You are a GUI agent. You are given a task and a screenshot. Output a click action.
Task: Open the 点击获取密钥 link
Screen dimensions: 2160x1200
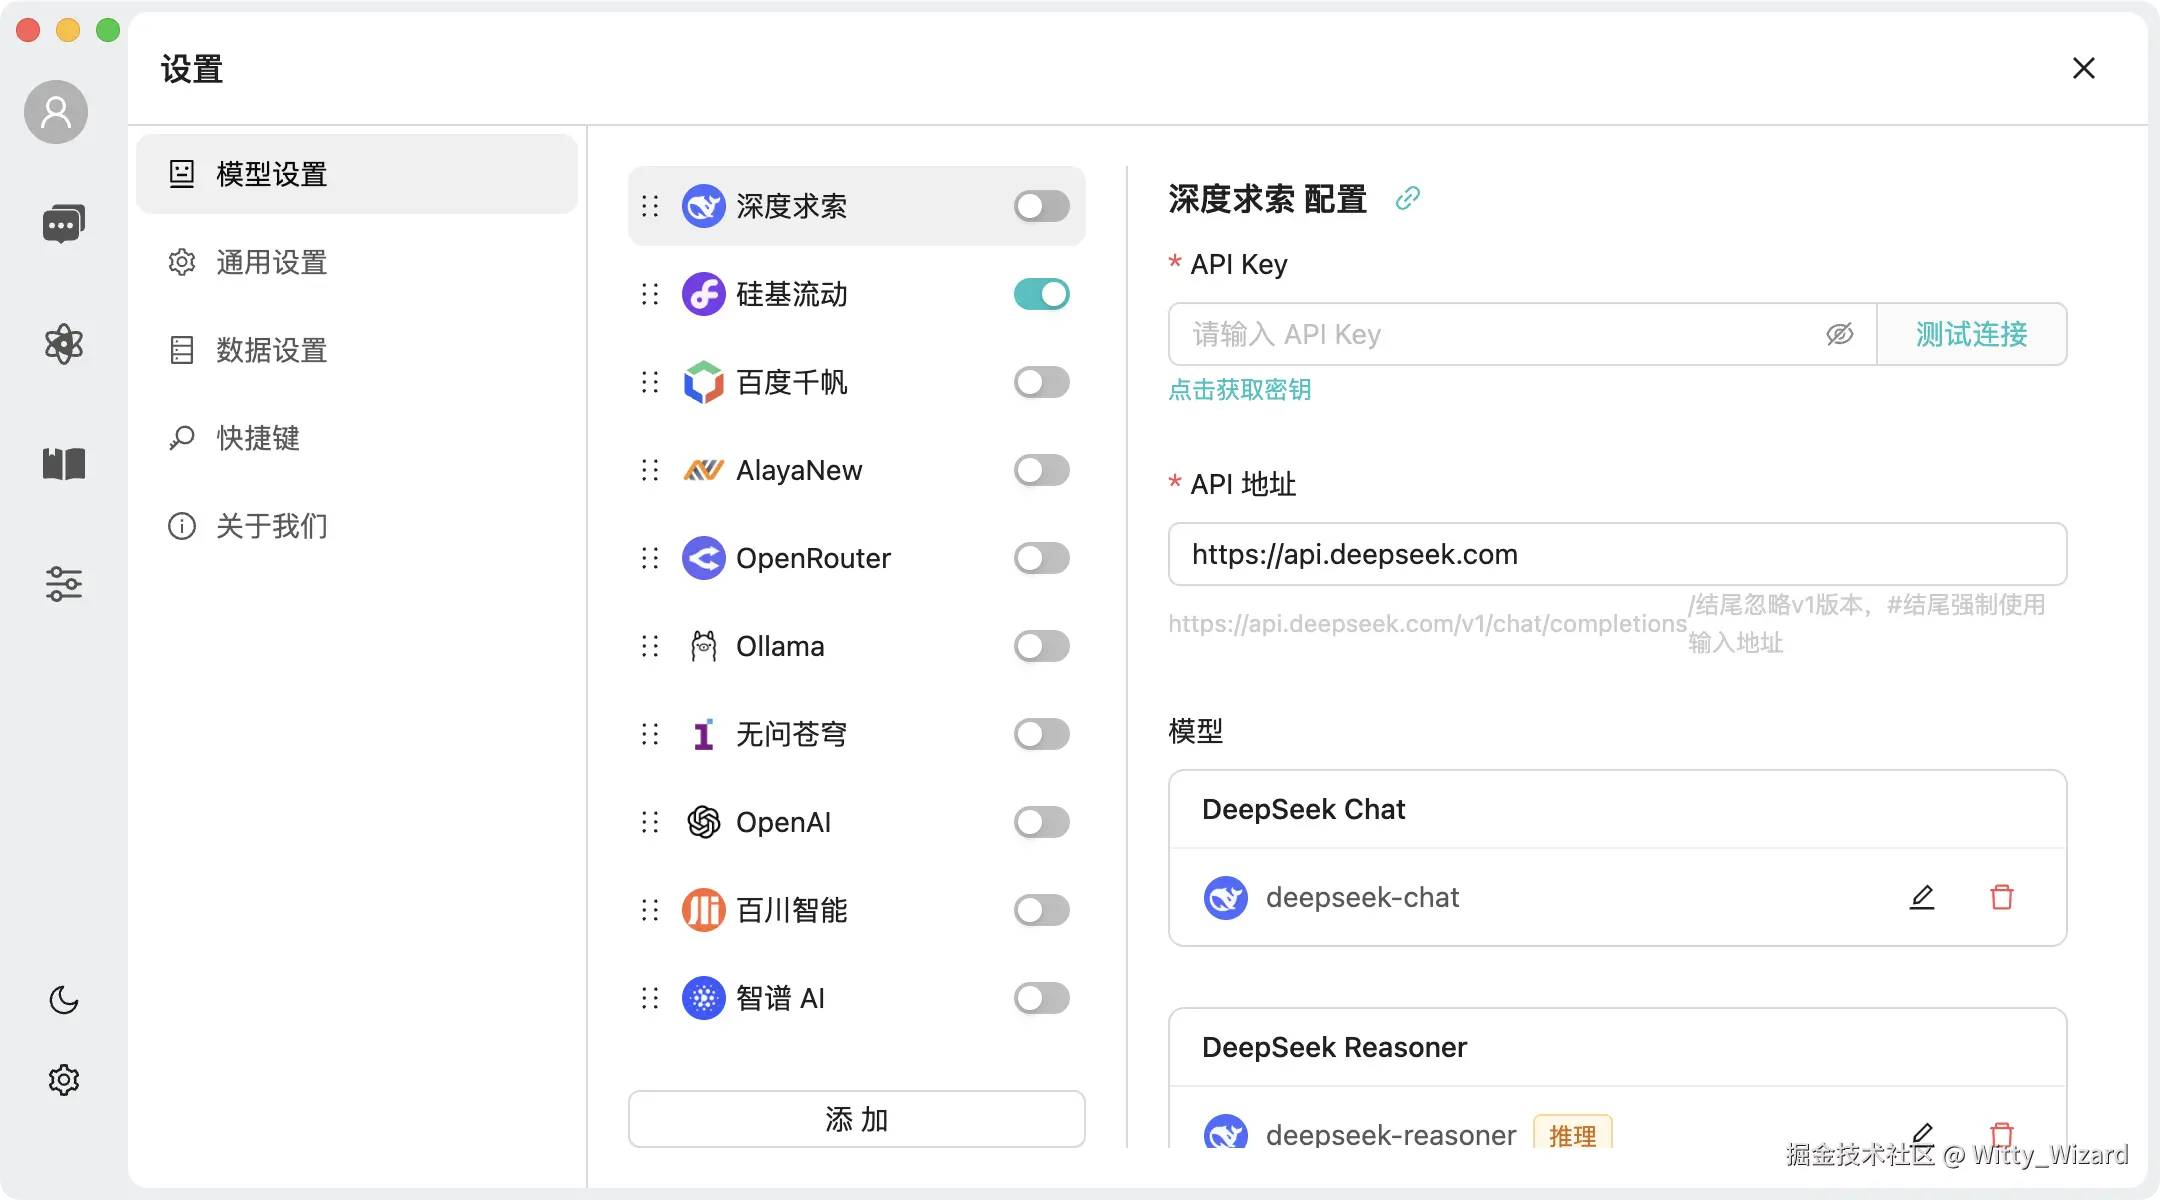tap(1240, 390)
